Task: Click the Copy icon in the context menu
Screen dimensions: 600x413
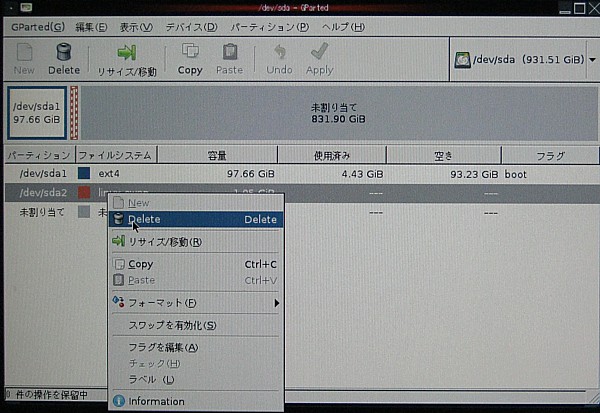Action: [119, 264]
